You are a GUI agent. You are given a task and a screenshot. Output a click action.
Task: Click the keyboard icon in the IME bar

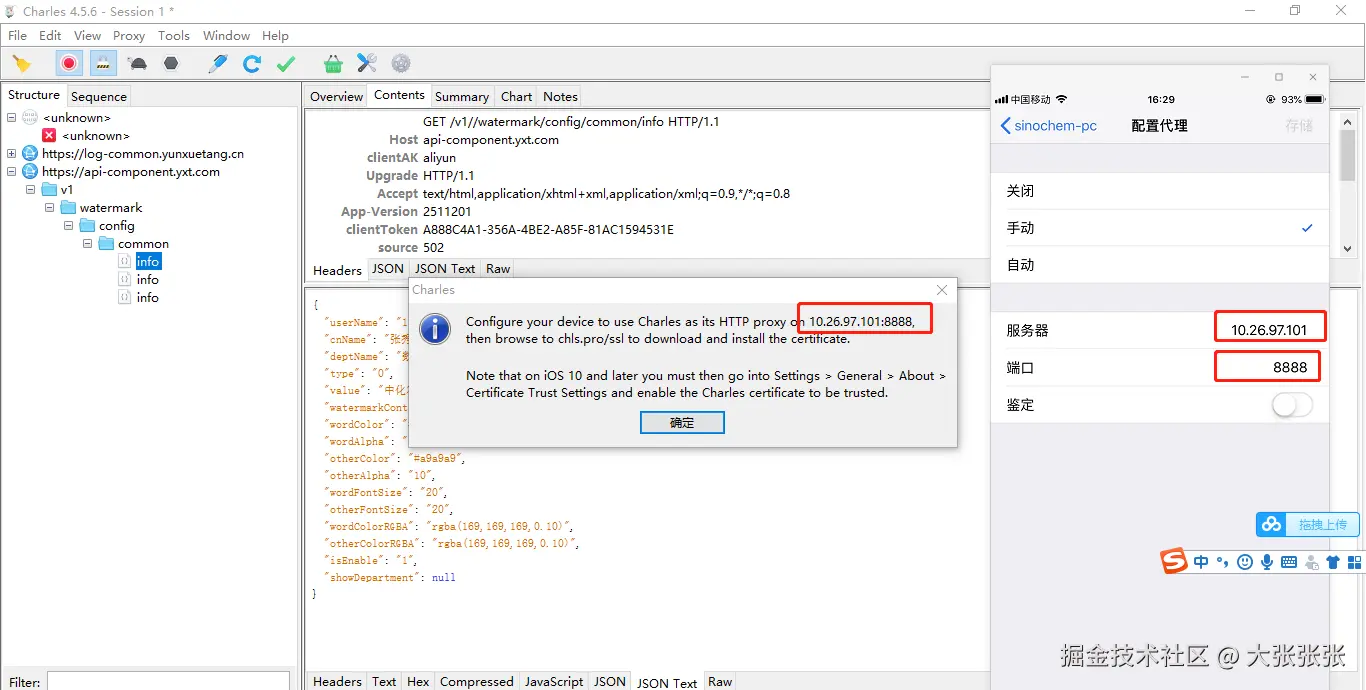click(1289, 562)
